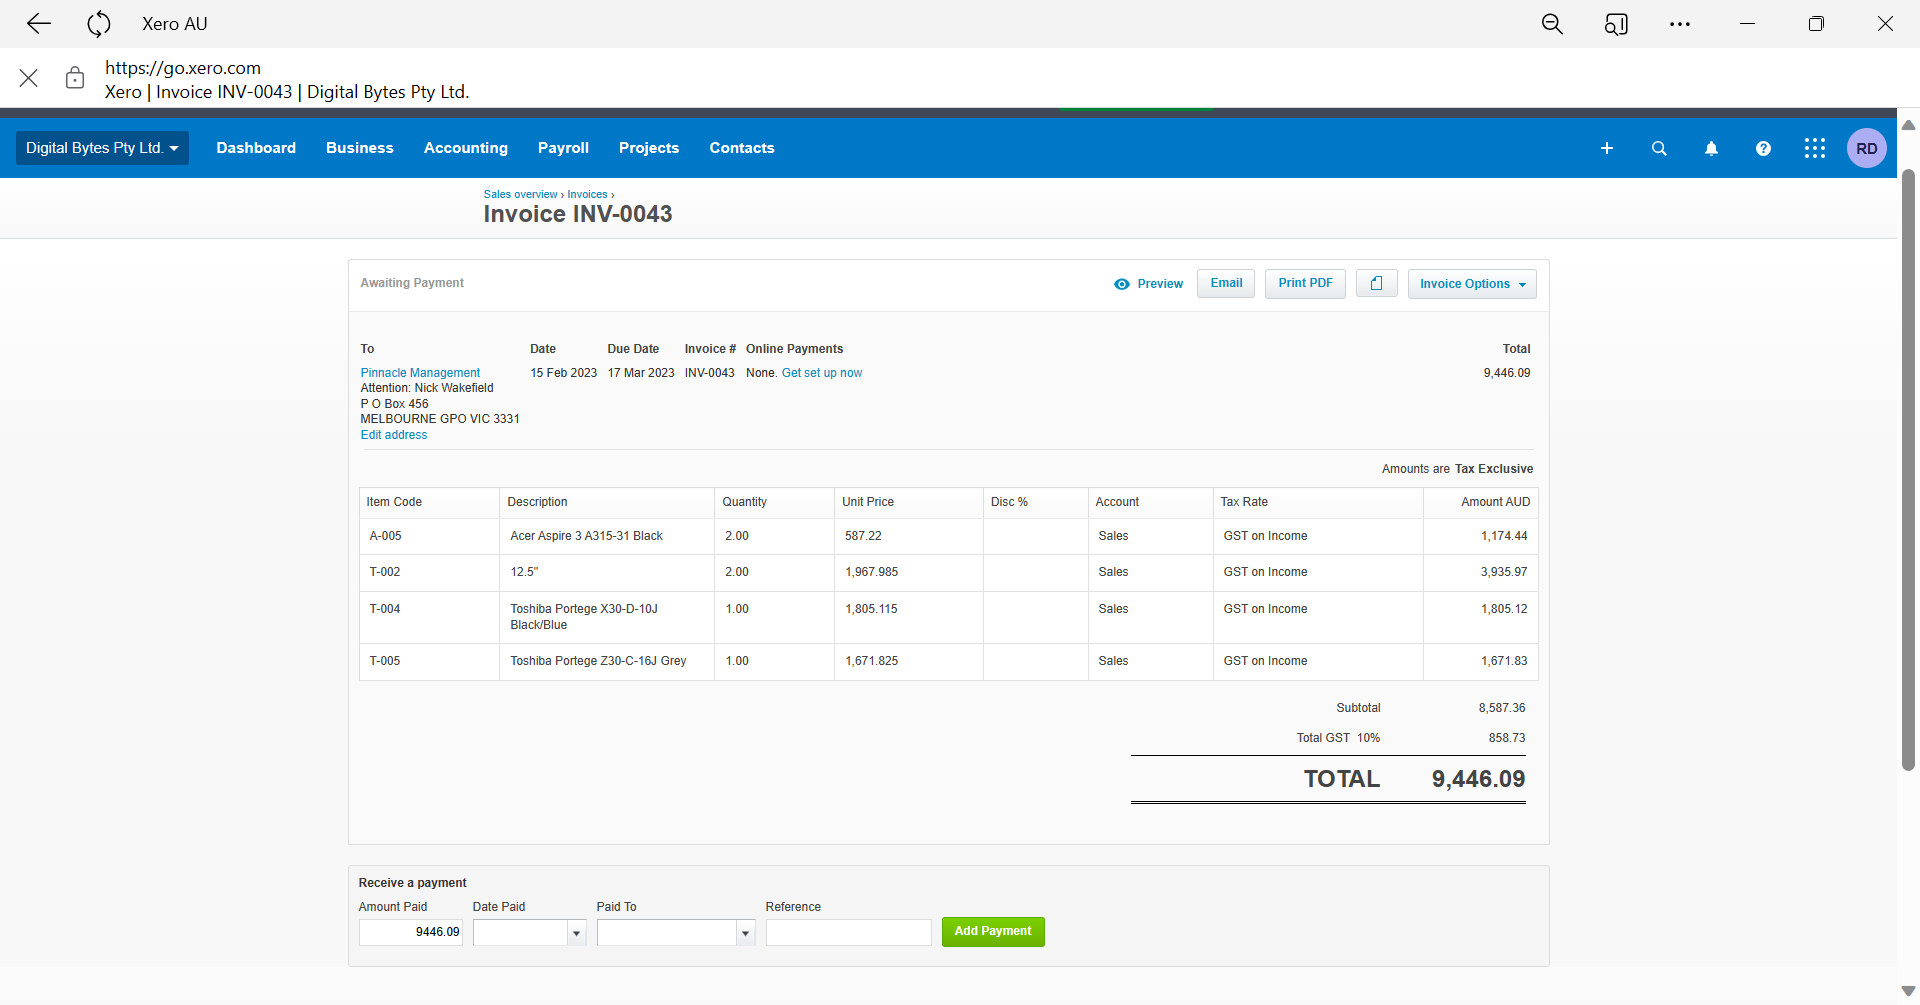This screenshot has width=1920, height=1005.
Task: Open the Payroll menu
Action: (563, 148)
